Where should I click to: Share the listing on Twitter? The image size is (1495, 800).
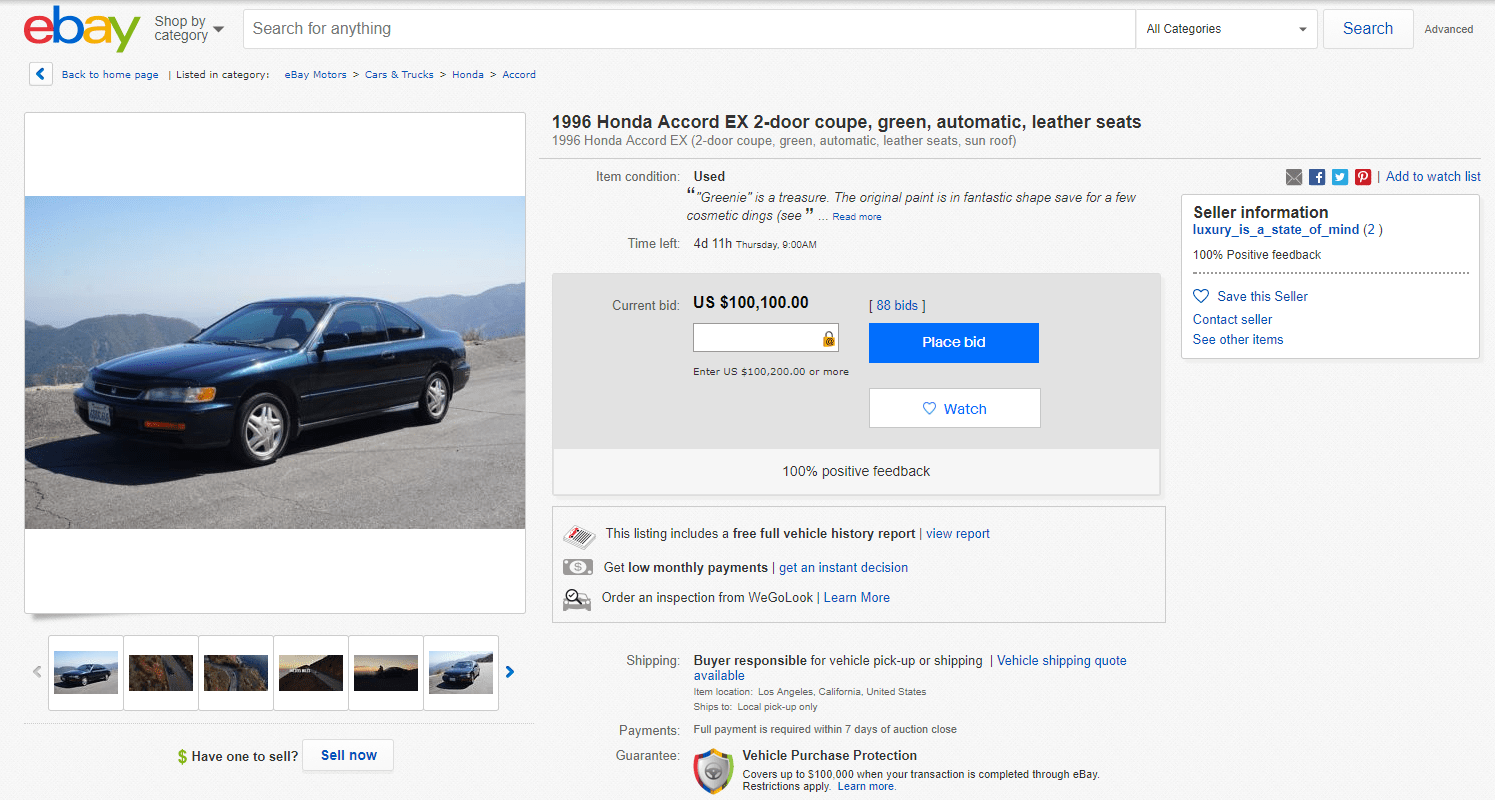click(1340, 176)
